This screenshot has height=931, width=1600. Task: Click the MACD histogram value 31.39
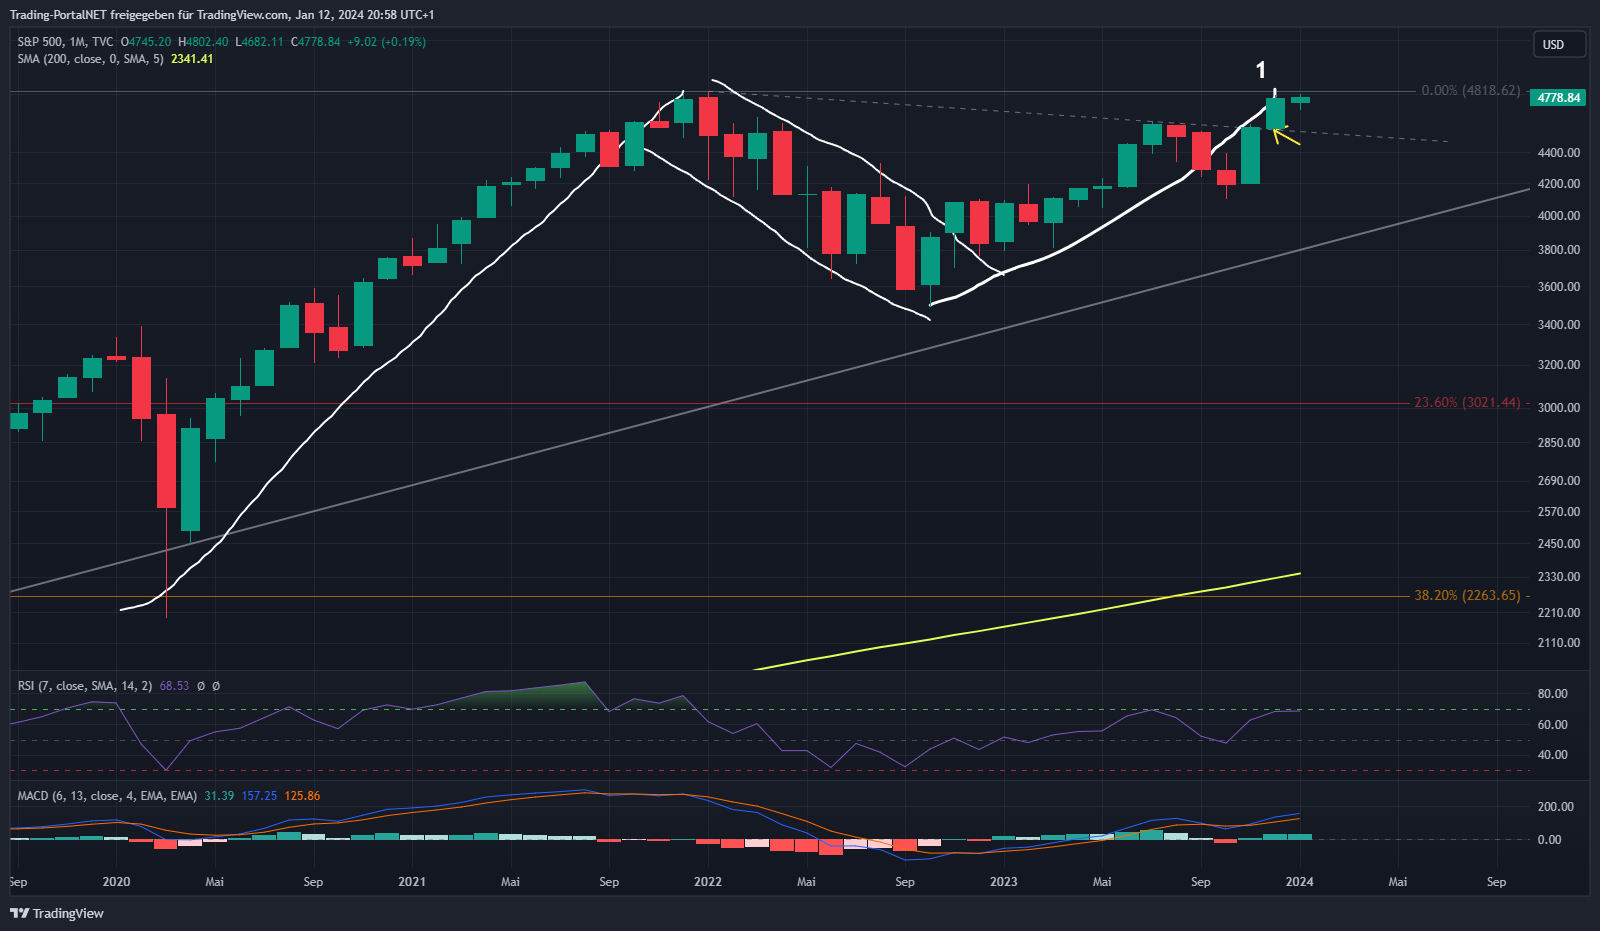(219, 796)
